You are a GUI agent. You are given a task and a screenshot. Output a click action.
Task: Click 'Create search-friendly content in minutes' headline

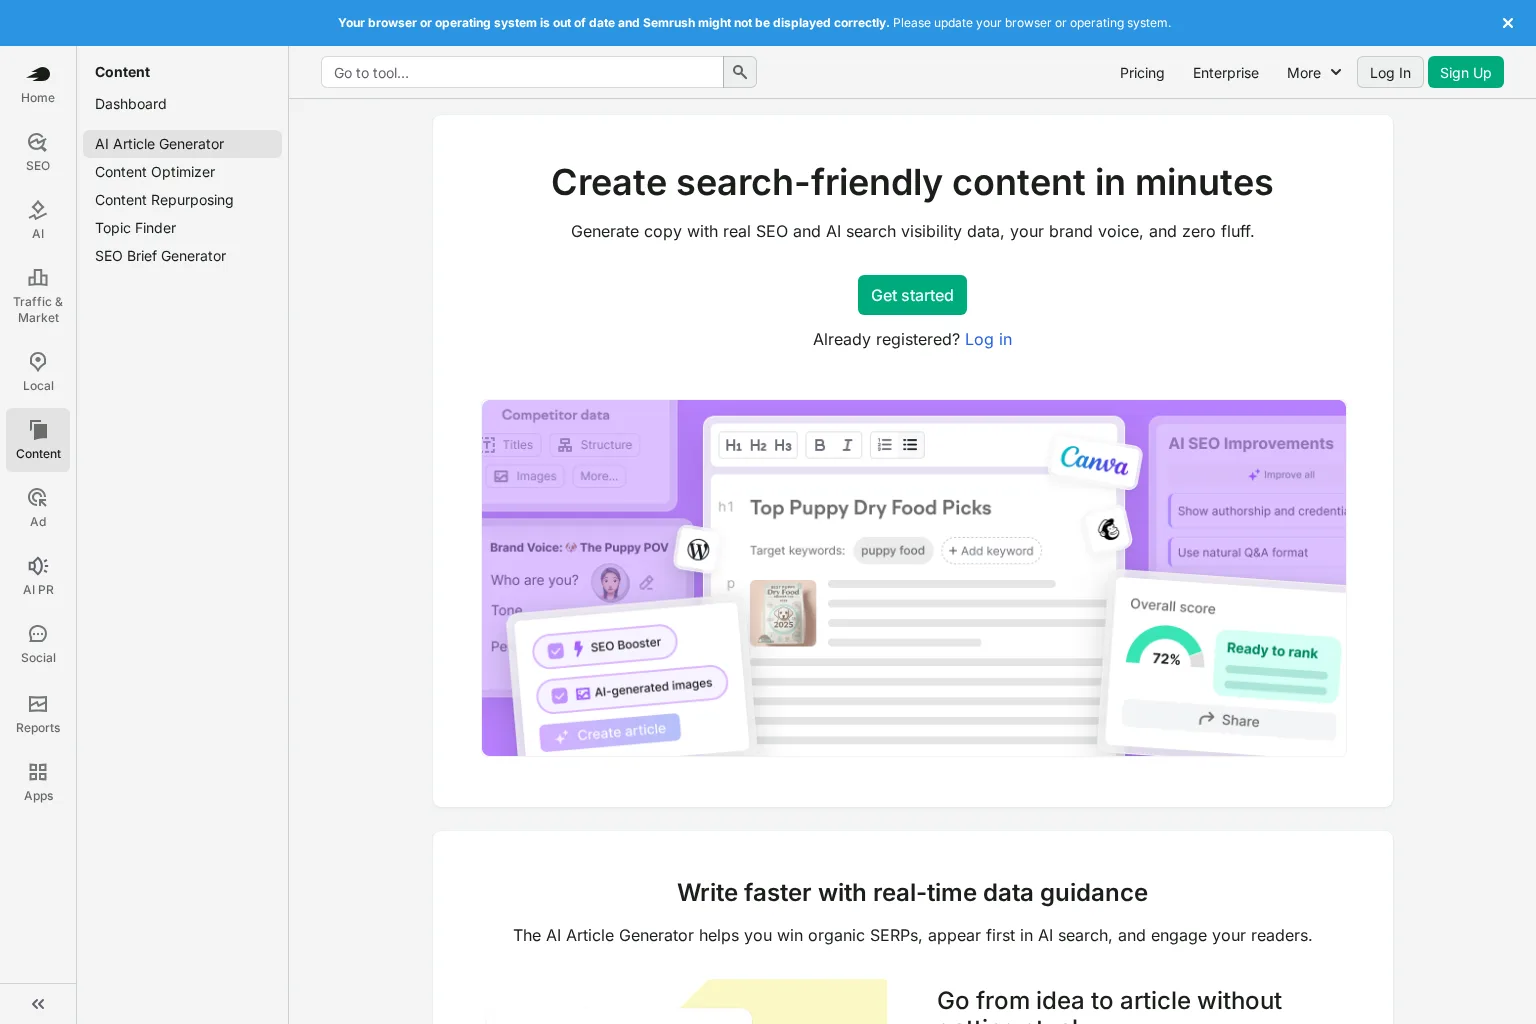click(912, 183)
